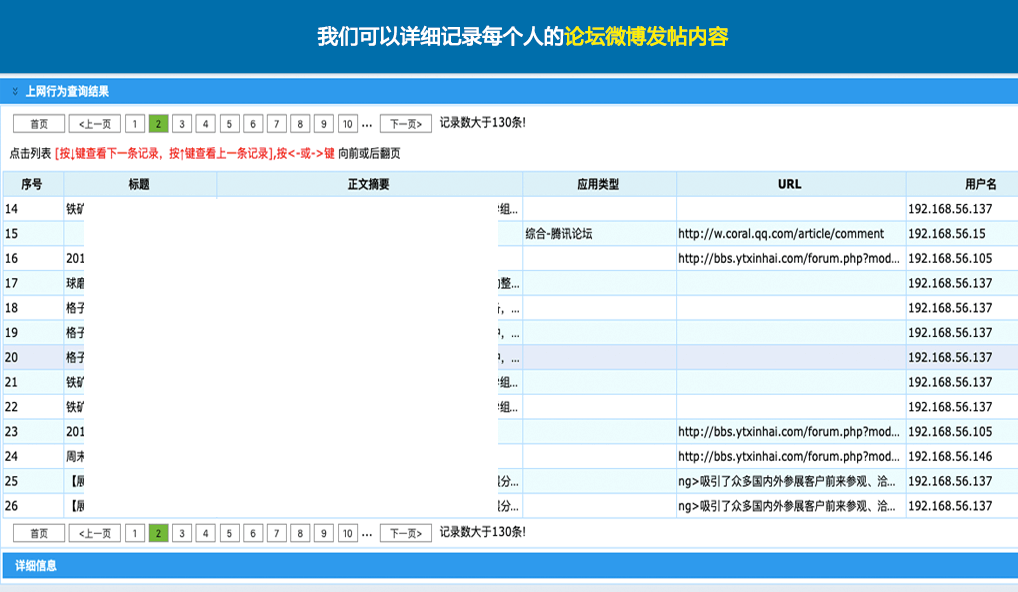This screenshot has width=1018, height=592.
Task: Jump to page 4 in top pagination
Action: (x=205, y=123)
